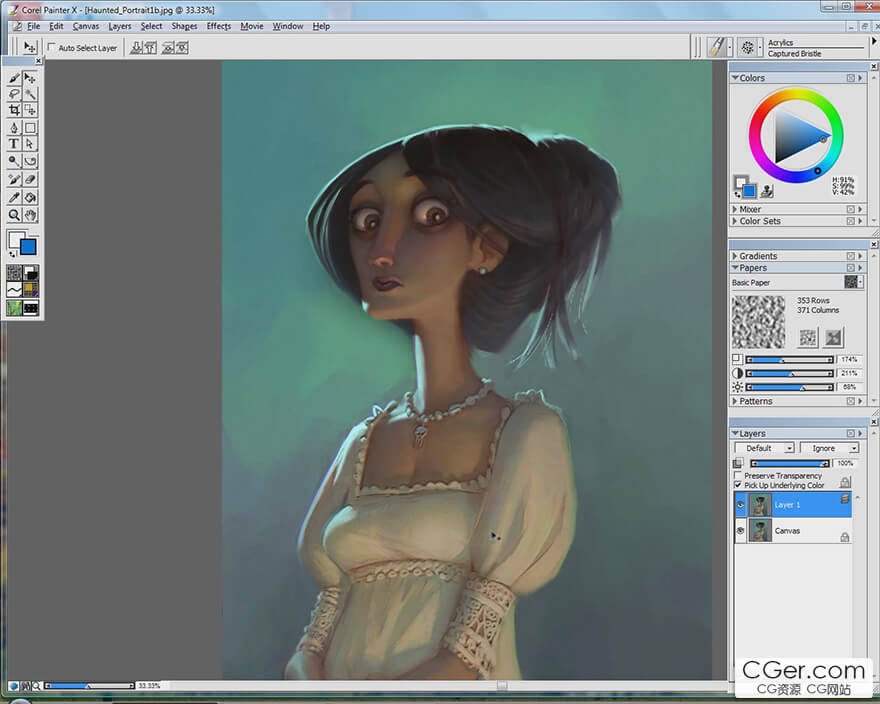The height and width of the screenshot is (704, 880).
Task: Open the Effects menu
Action: [x=218, y=26]
